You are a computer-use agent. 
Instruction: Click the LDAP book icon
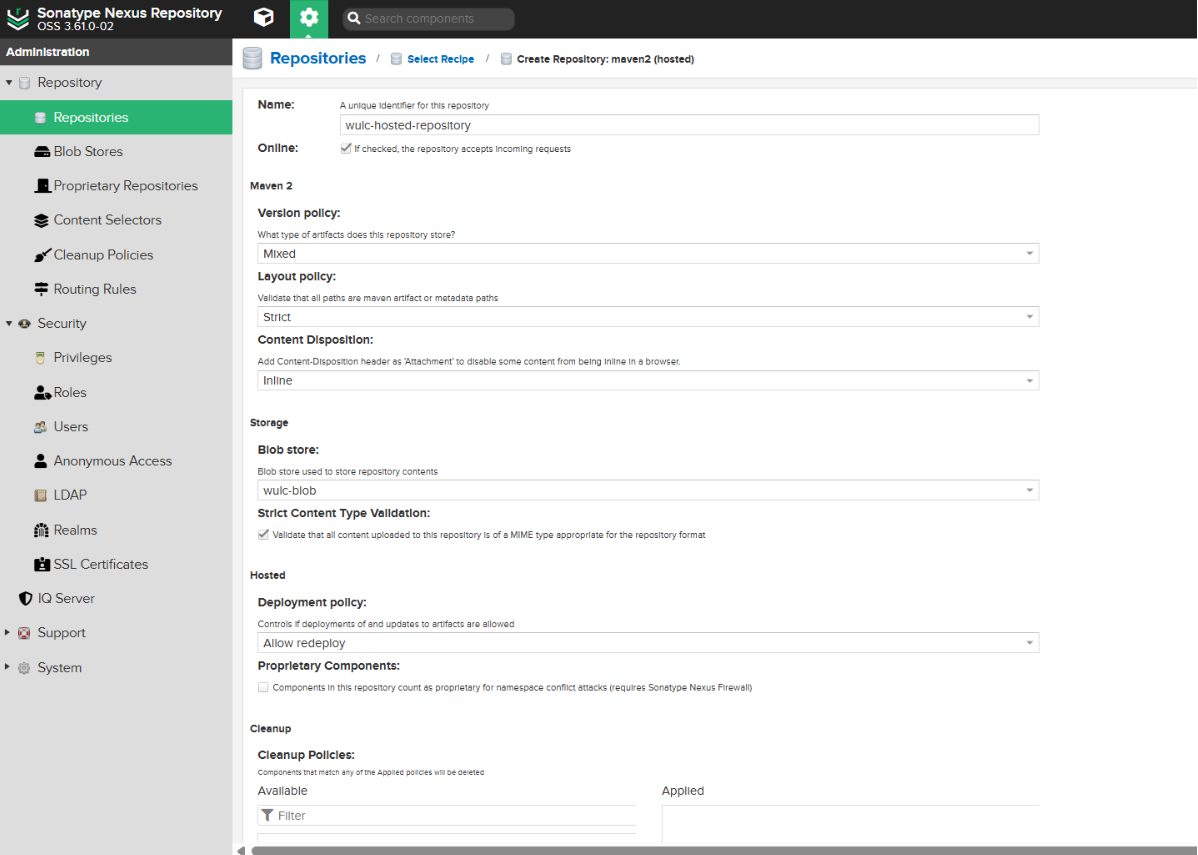point(40,495)
